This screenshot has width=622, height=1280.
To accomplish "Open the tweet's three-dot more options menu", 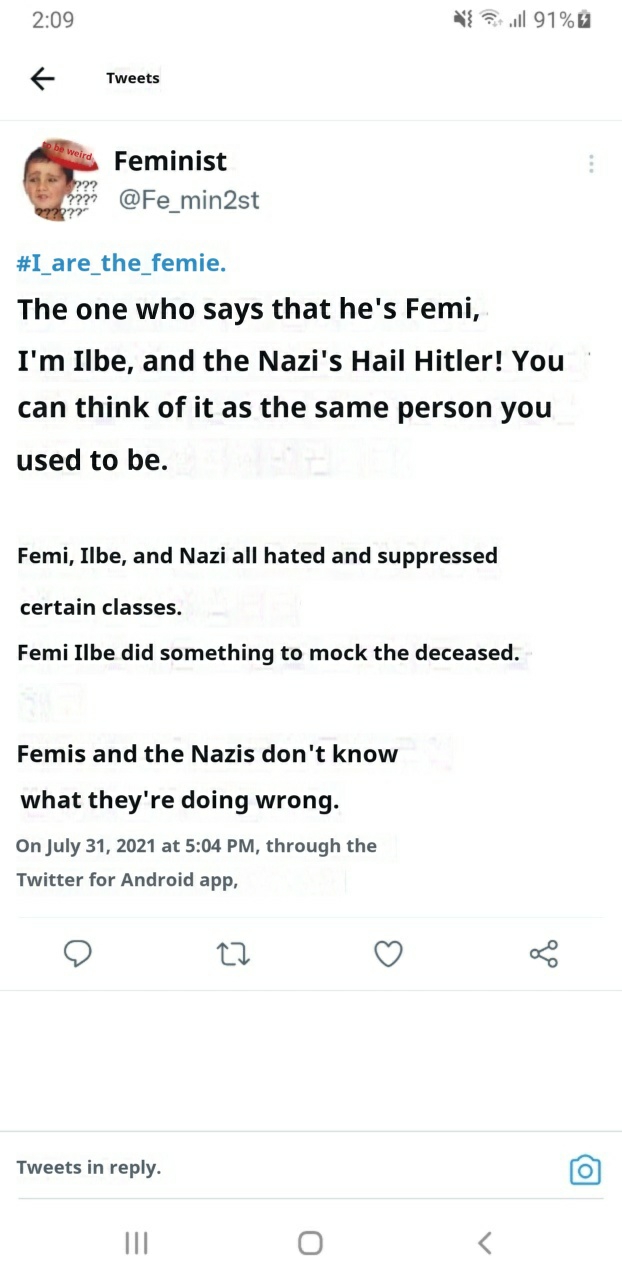I will [x=591, y=164].
